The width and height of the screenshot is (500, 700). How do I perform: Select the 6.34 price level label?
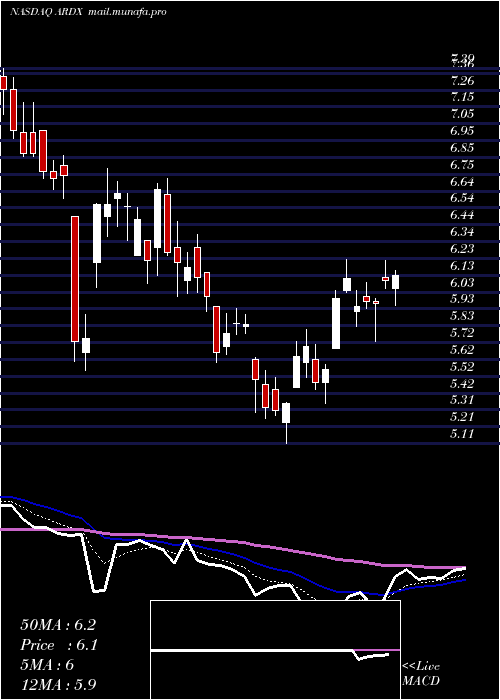[462, 232]
